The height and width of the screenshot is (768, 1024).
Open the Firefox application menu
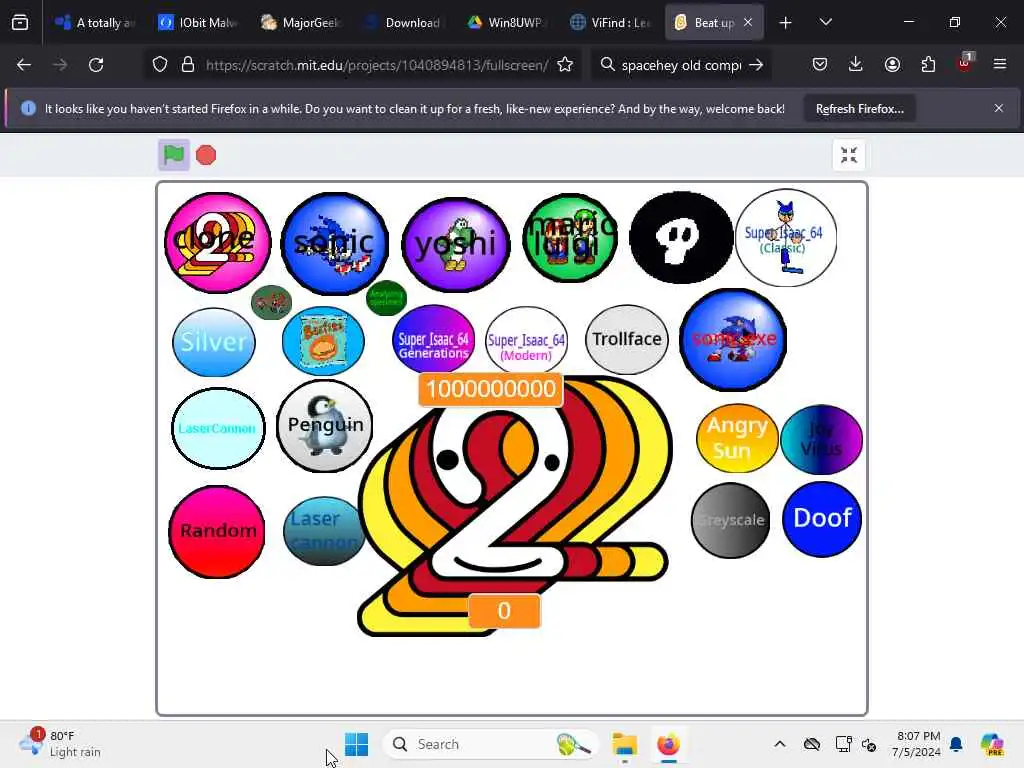(1000, 64)
